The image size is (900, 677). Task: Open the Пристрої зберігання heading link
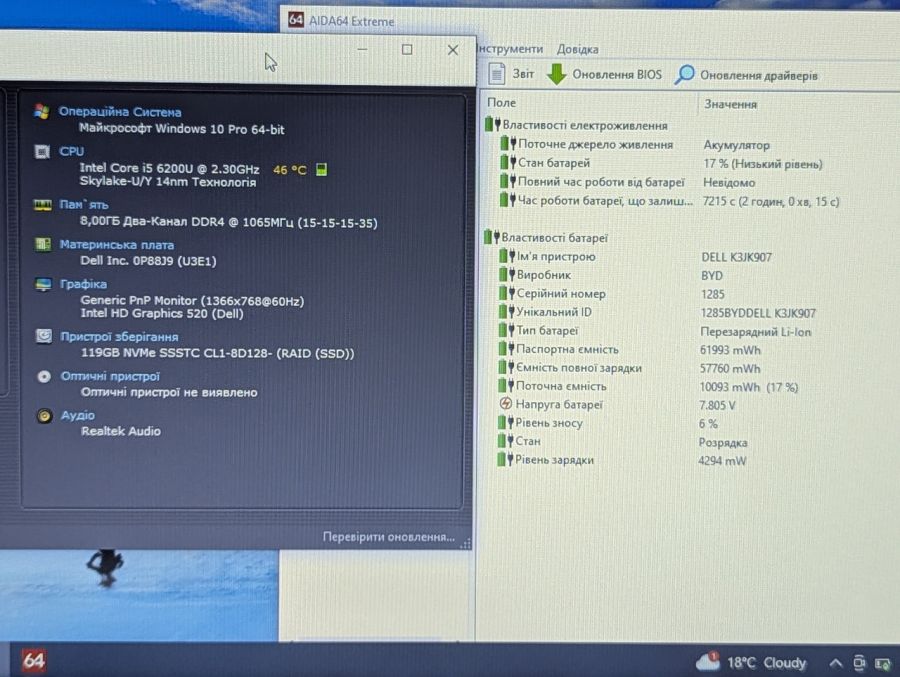(119, 336)
